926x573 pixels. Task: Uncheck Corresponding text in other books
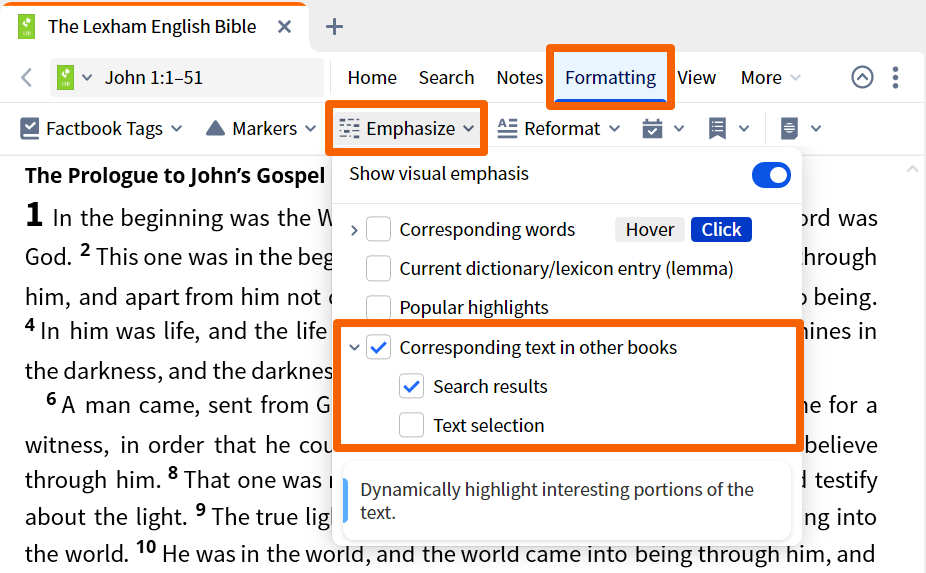[379, 347]
